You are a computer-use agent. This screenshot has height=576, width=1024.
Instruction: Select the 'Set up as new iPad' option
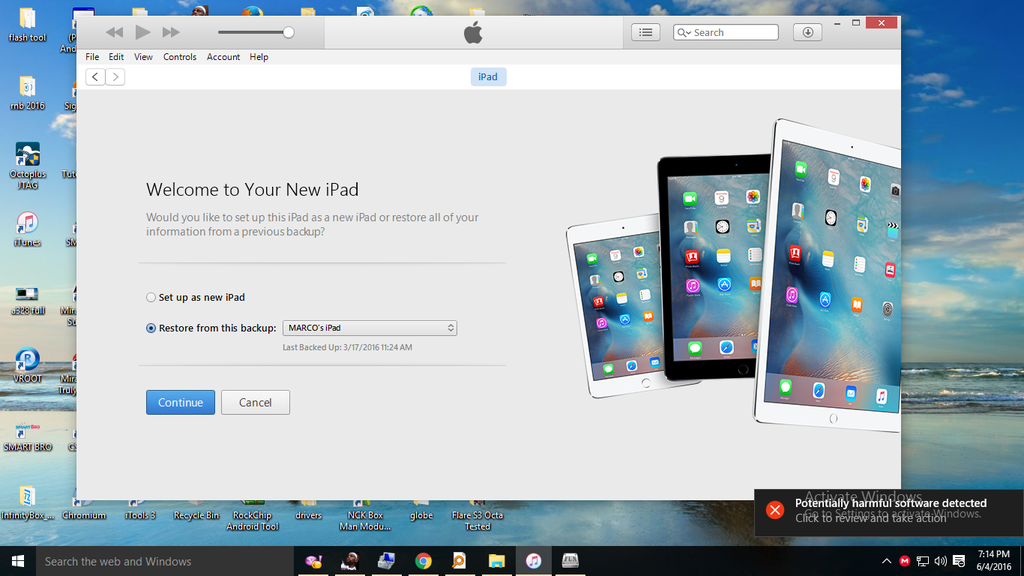[x=151, y=297]
